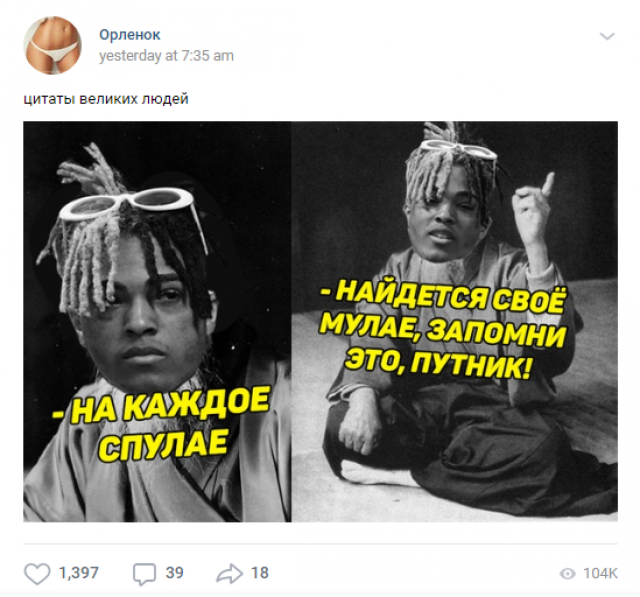
Task: Click the 104K views counter
Action: click(x=600, y=573)
